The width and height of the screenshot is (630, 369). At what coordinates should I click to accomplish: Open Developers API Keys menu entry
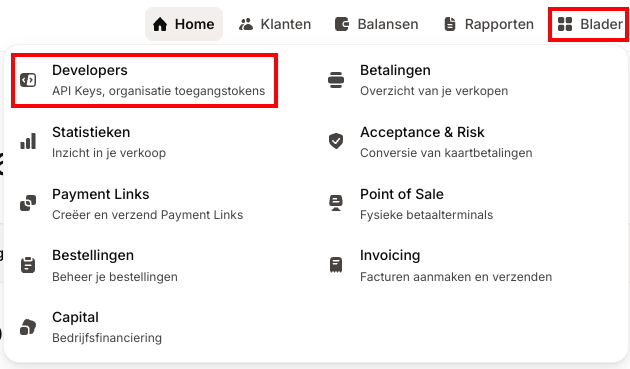point(145,80)
